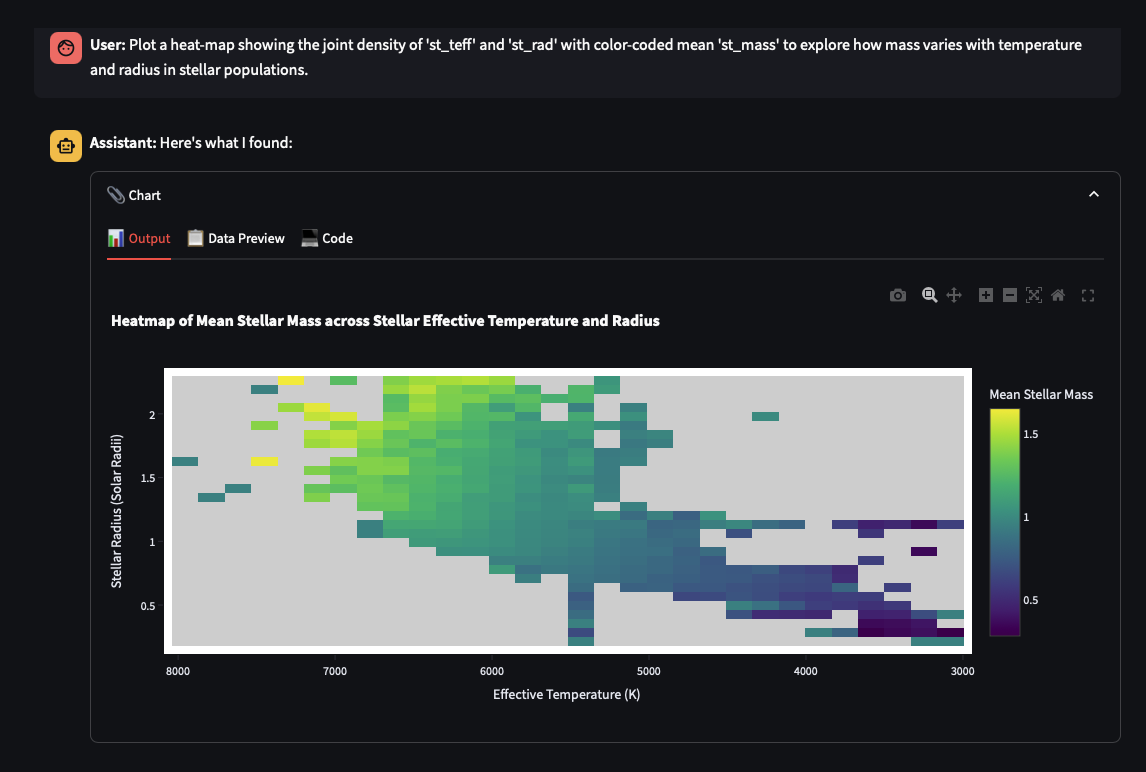
Task: Select the Zoom tool in modebar
Action: [929, 295]
